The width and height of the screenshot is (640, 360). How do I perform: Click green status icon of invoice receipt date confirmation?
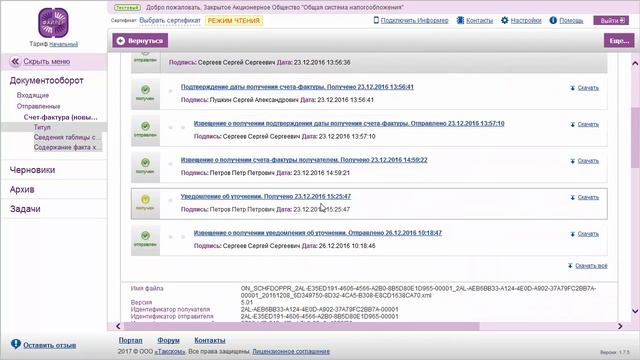[x=145, y=89]
